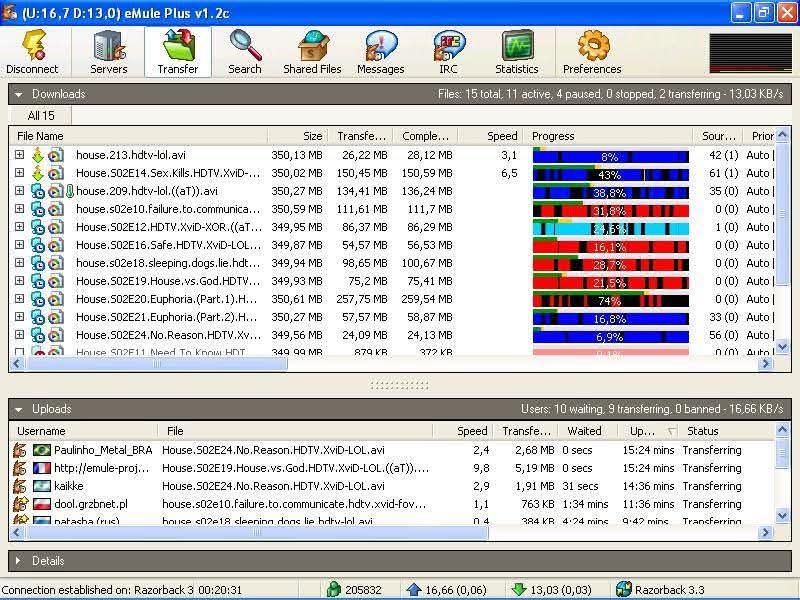Viewport: 800px width, 600px height.
Task: Expand house.209.hdtv-lol.((aT)).avi sources
Action: (x=19, y=190)
